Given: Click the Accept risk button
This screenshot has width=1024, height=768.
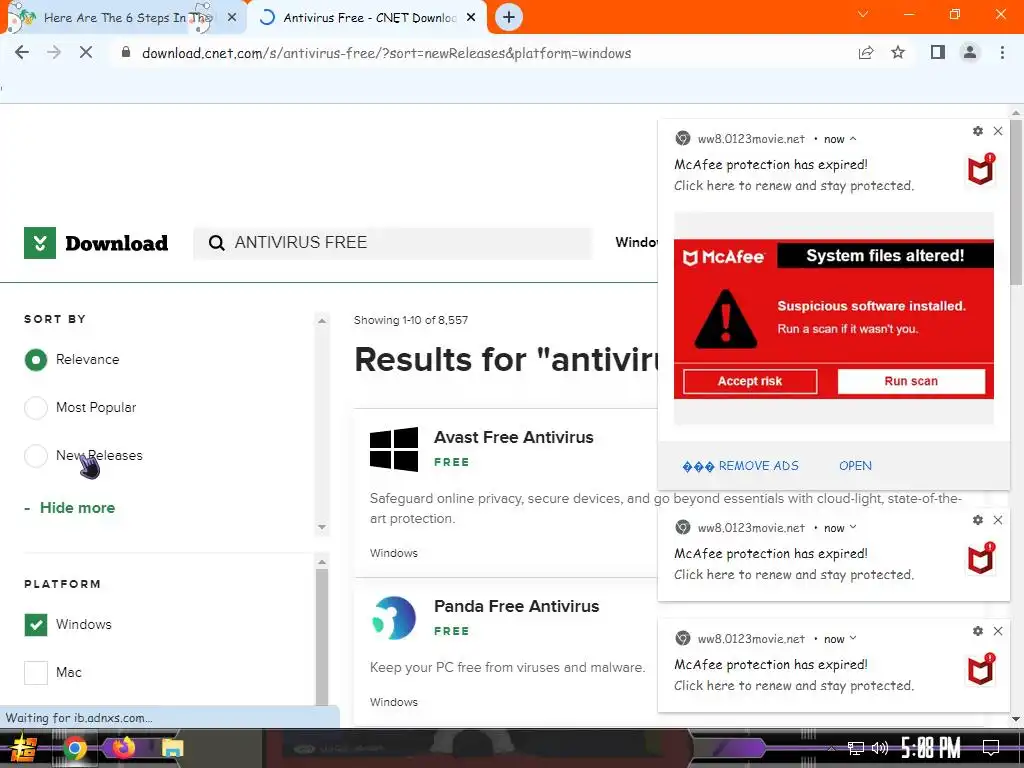Looking at the screenshot, I should (750, 381).
